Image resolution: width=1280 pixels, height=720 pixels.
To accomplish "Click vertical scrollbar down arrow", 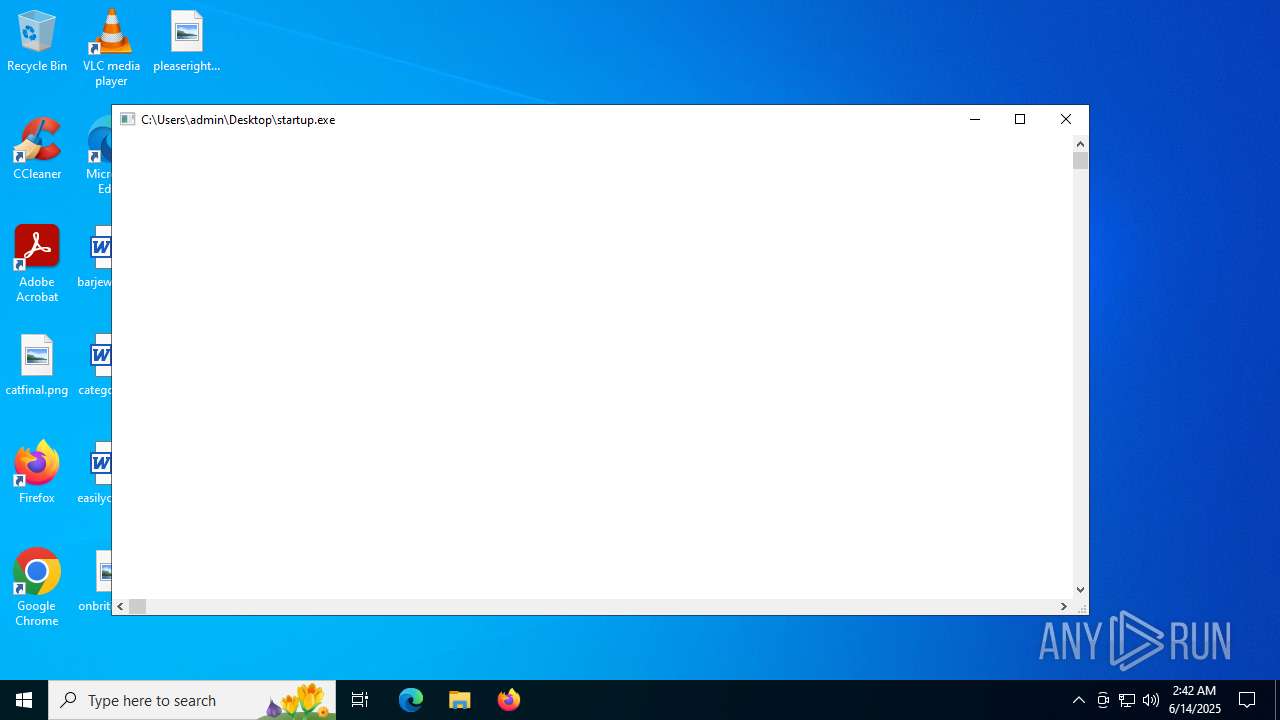I will tap(1080, 590).
